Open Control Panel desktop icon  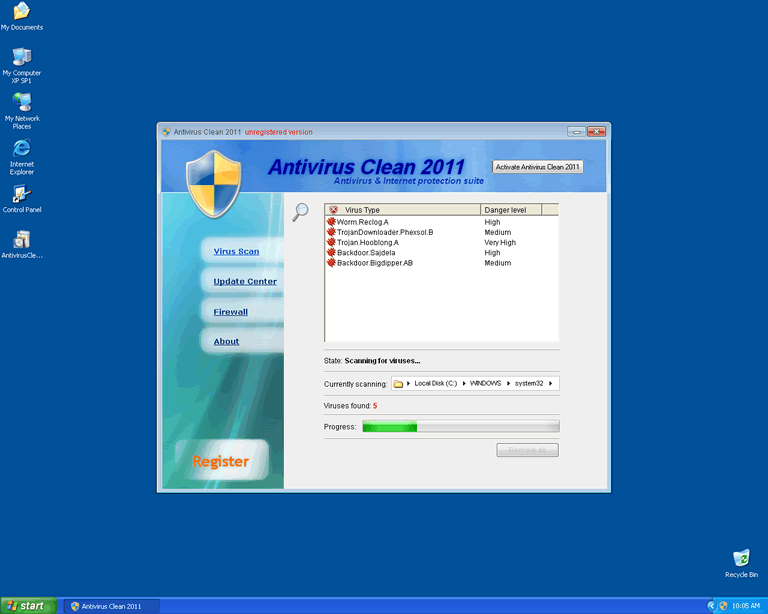click(21, 194)
